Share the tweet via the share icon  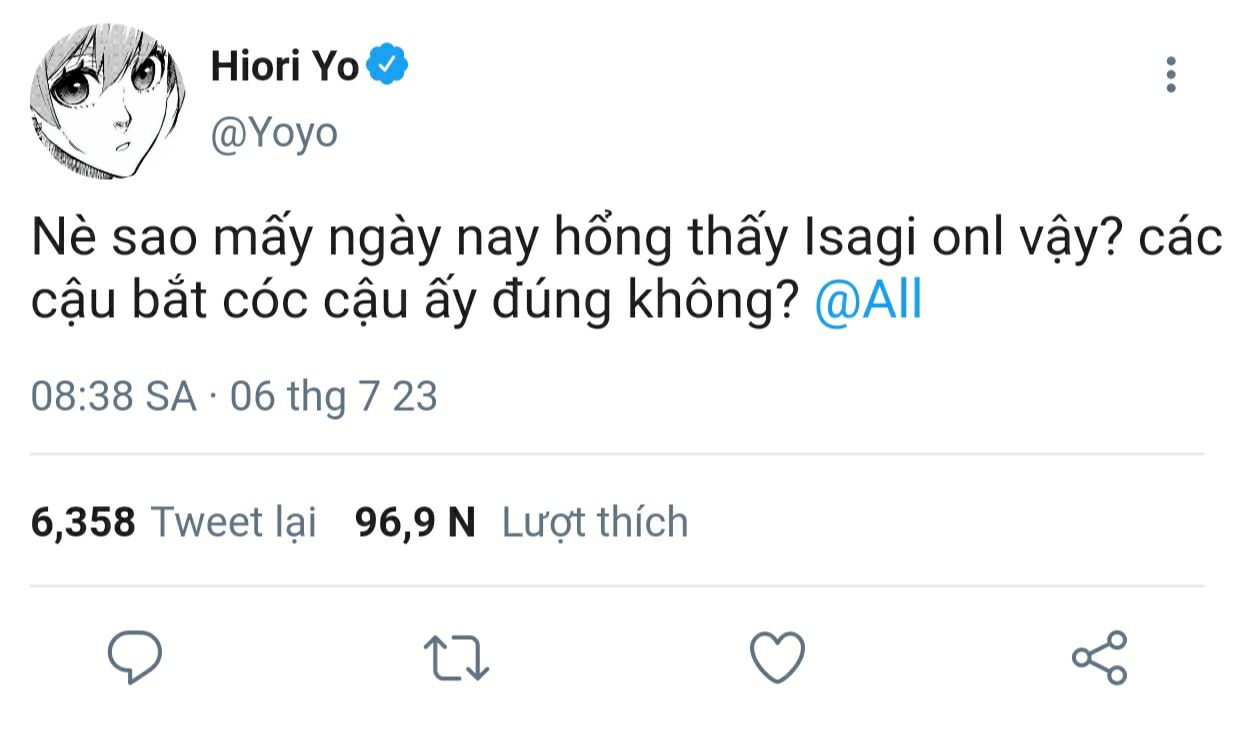pyautogui.click(x=1099, y=658)
